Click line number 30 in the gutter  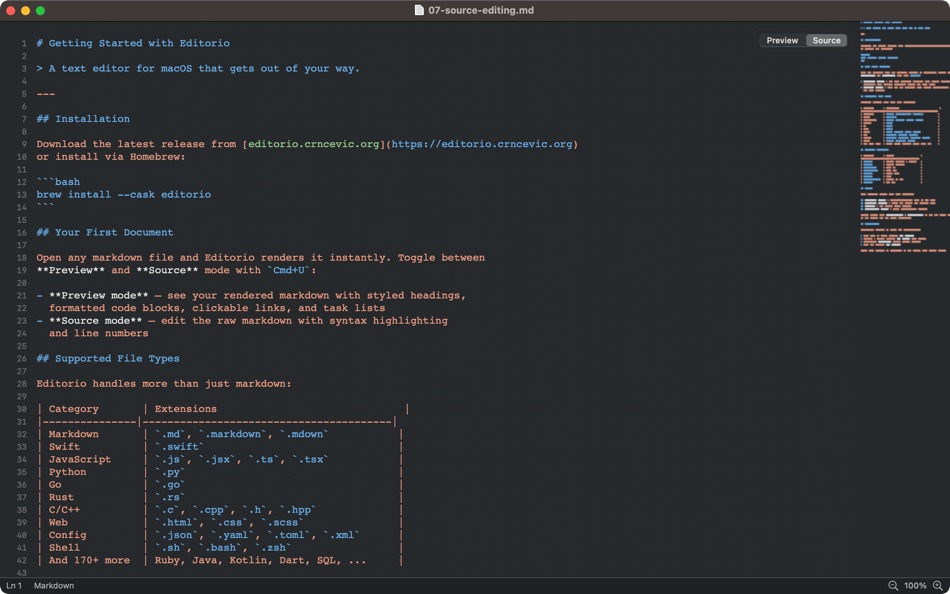22,409
